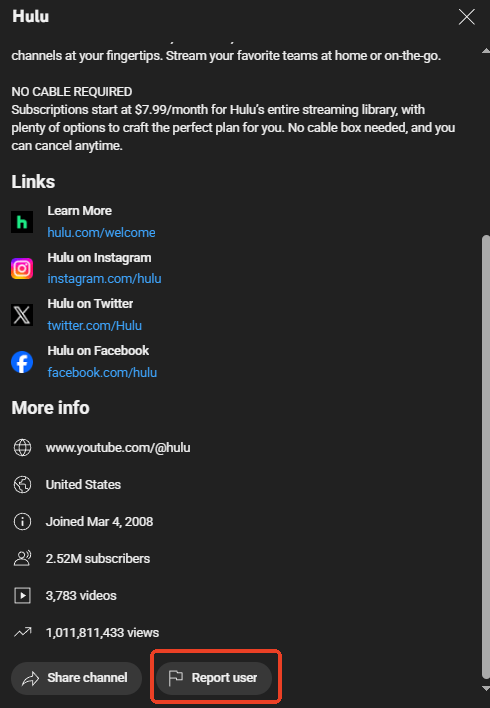
Task: Click the Share channel button
Action: click(76, 678)
